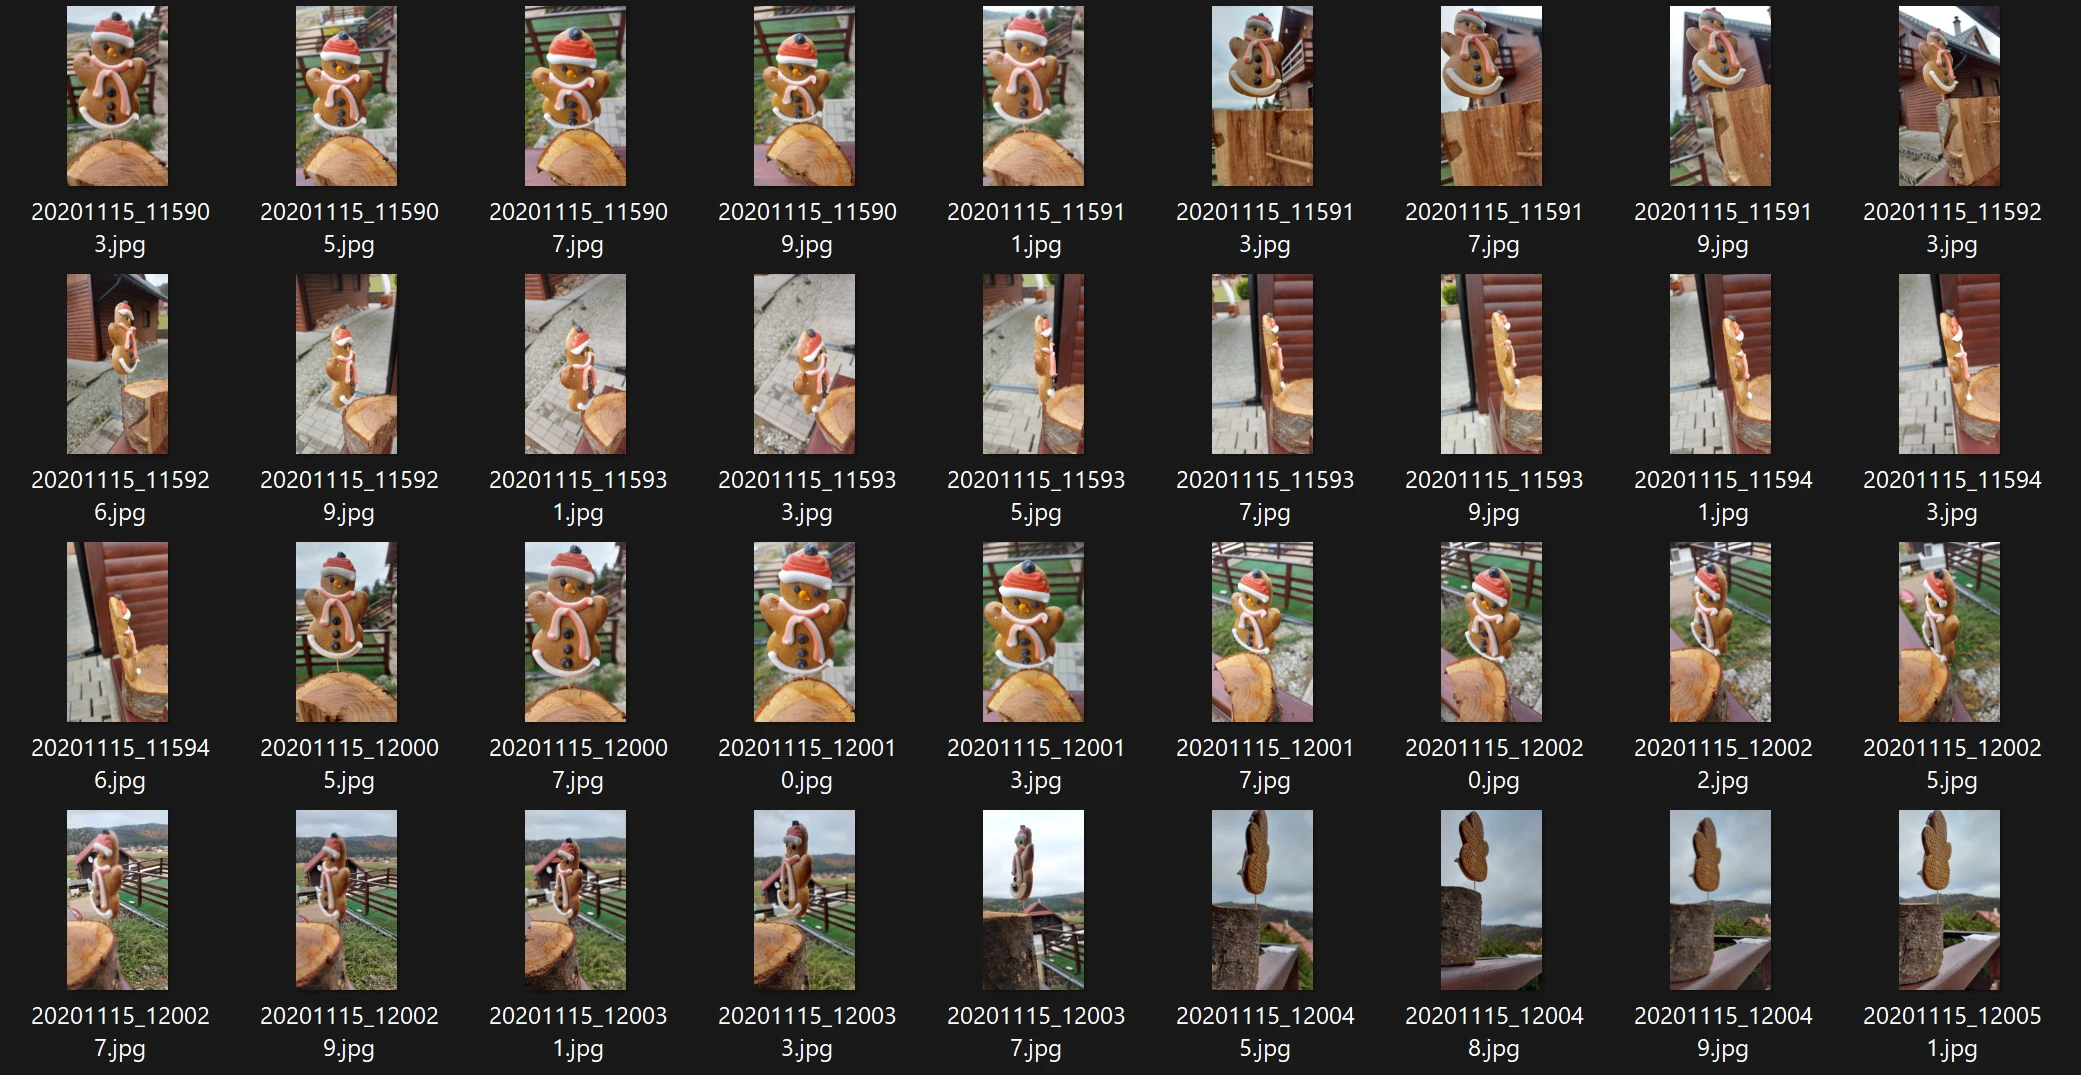This screenshot has width=2081, height=1075.
Task: Select the 20201115_115939.jpg thumbnail
Action: coord(1491,364)
